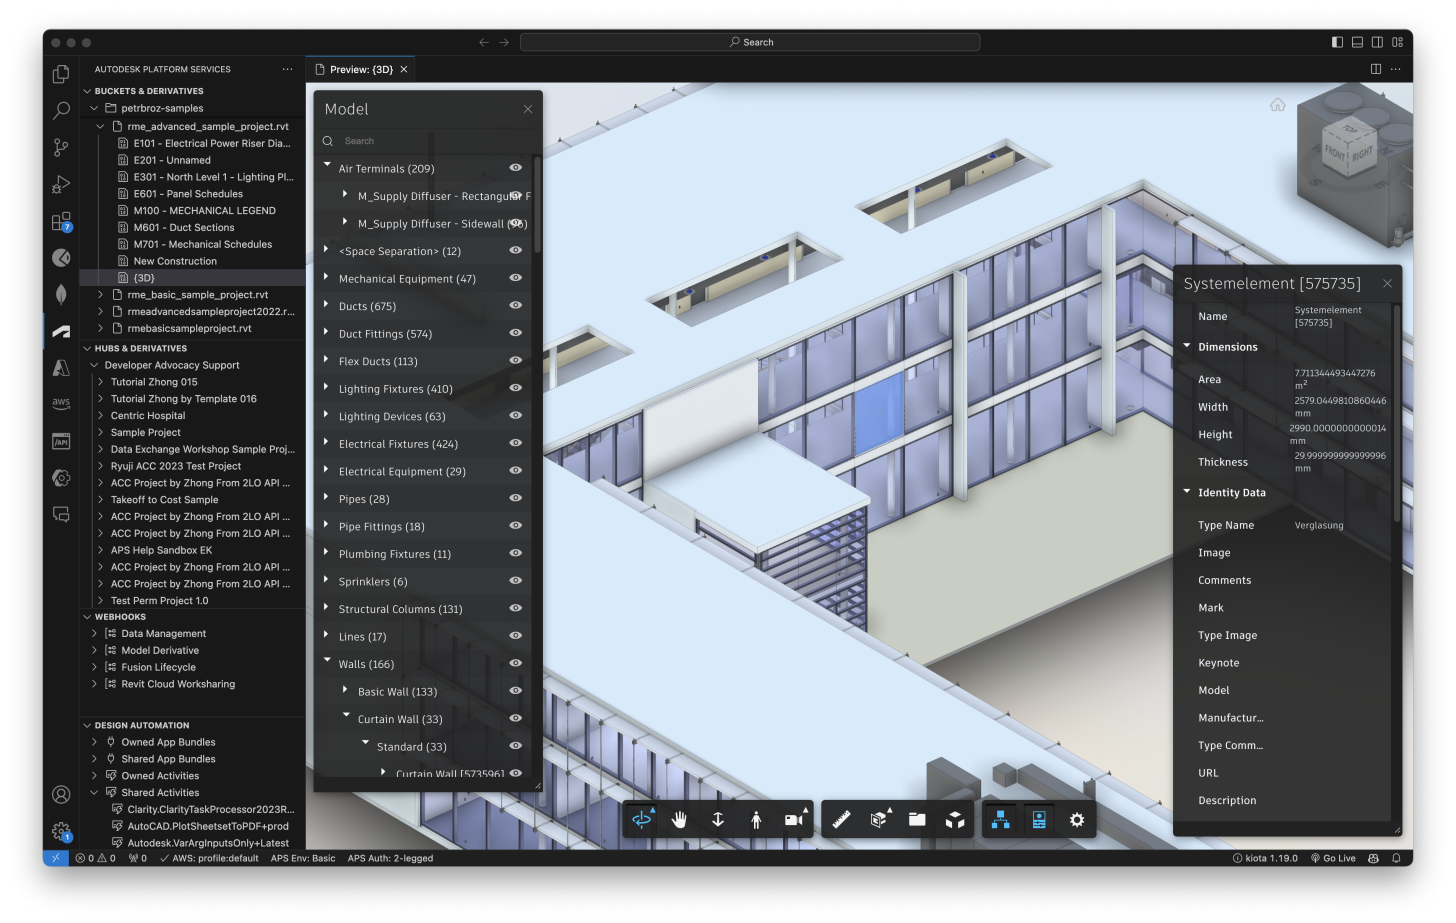This screenshot has width=1456, height=923.
Task: Select the Zoom dolly tool
Action: (x=718, y=820)
